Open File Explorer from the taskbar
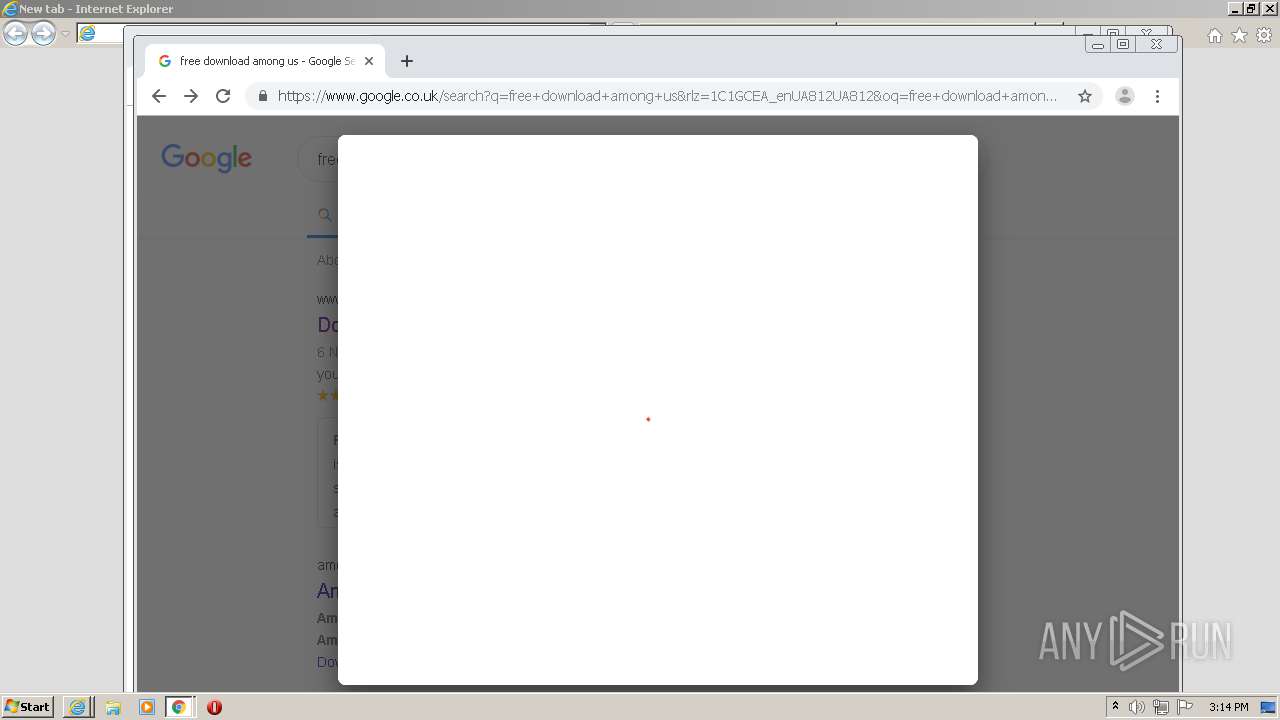1280x720 pixels. point(112,707)
